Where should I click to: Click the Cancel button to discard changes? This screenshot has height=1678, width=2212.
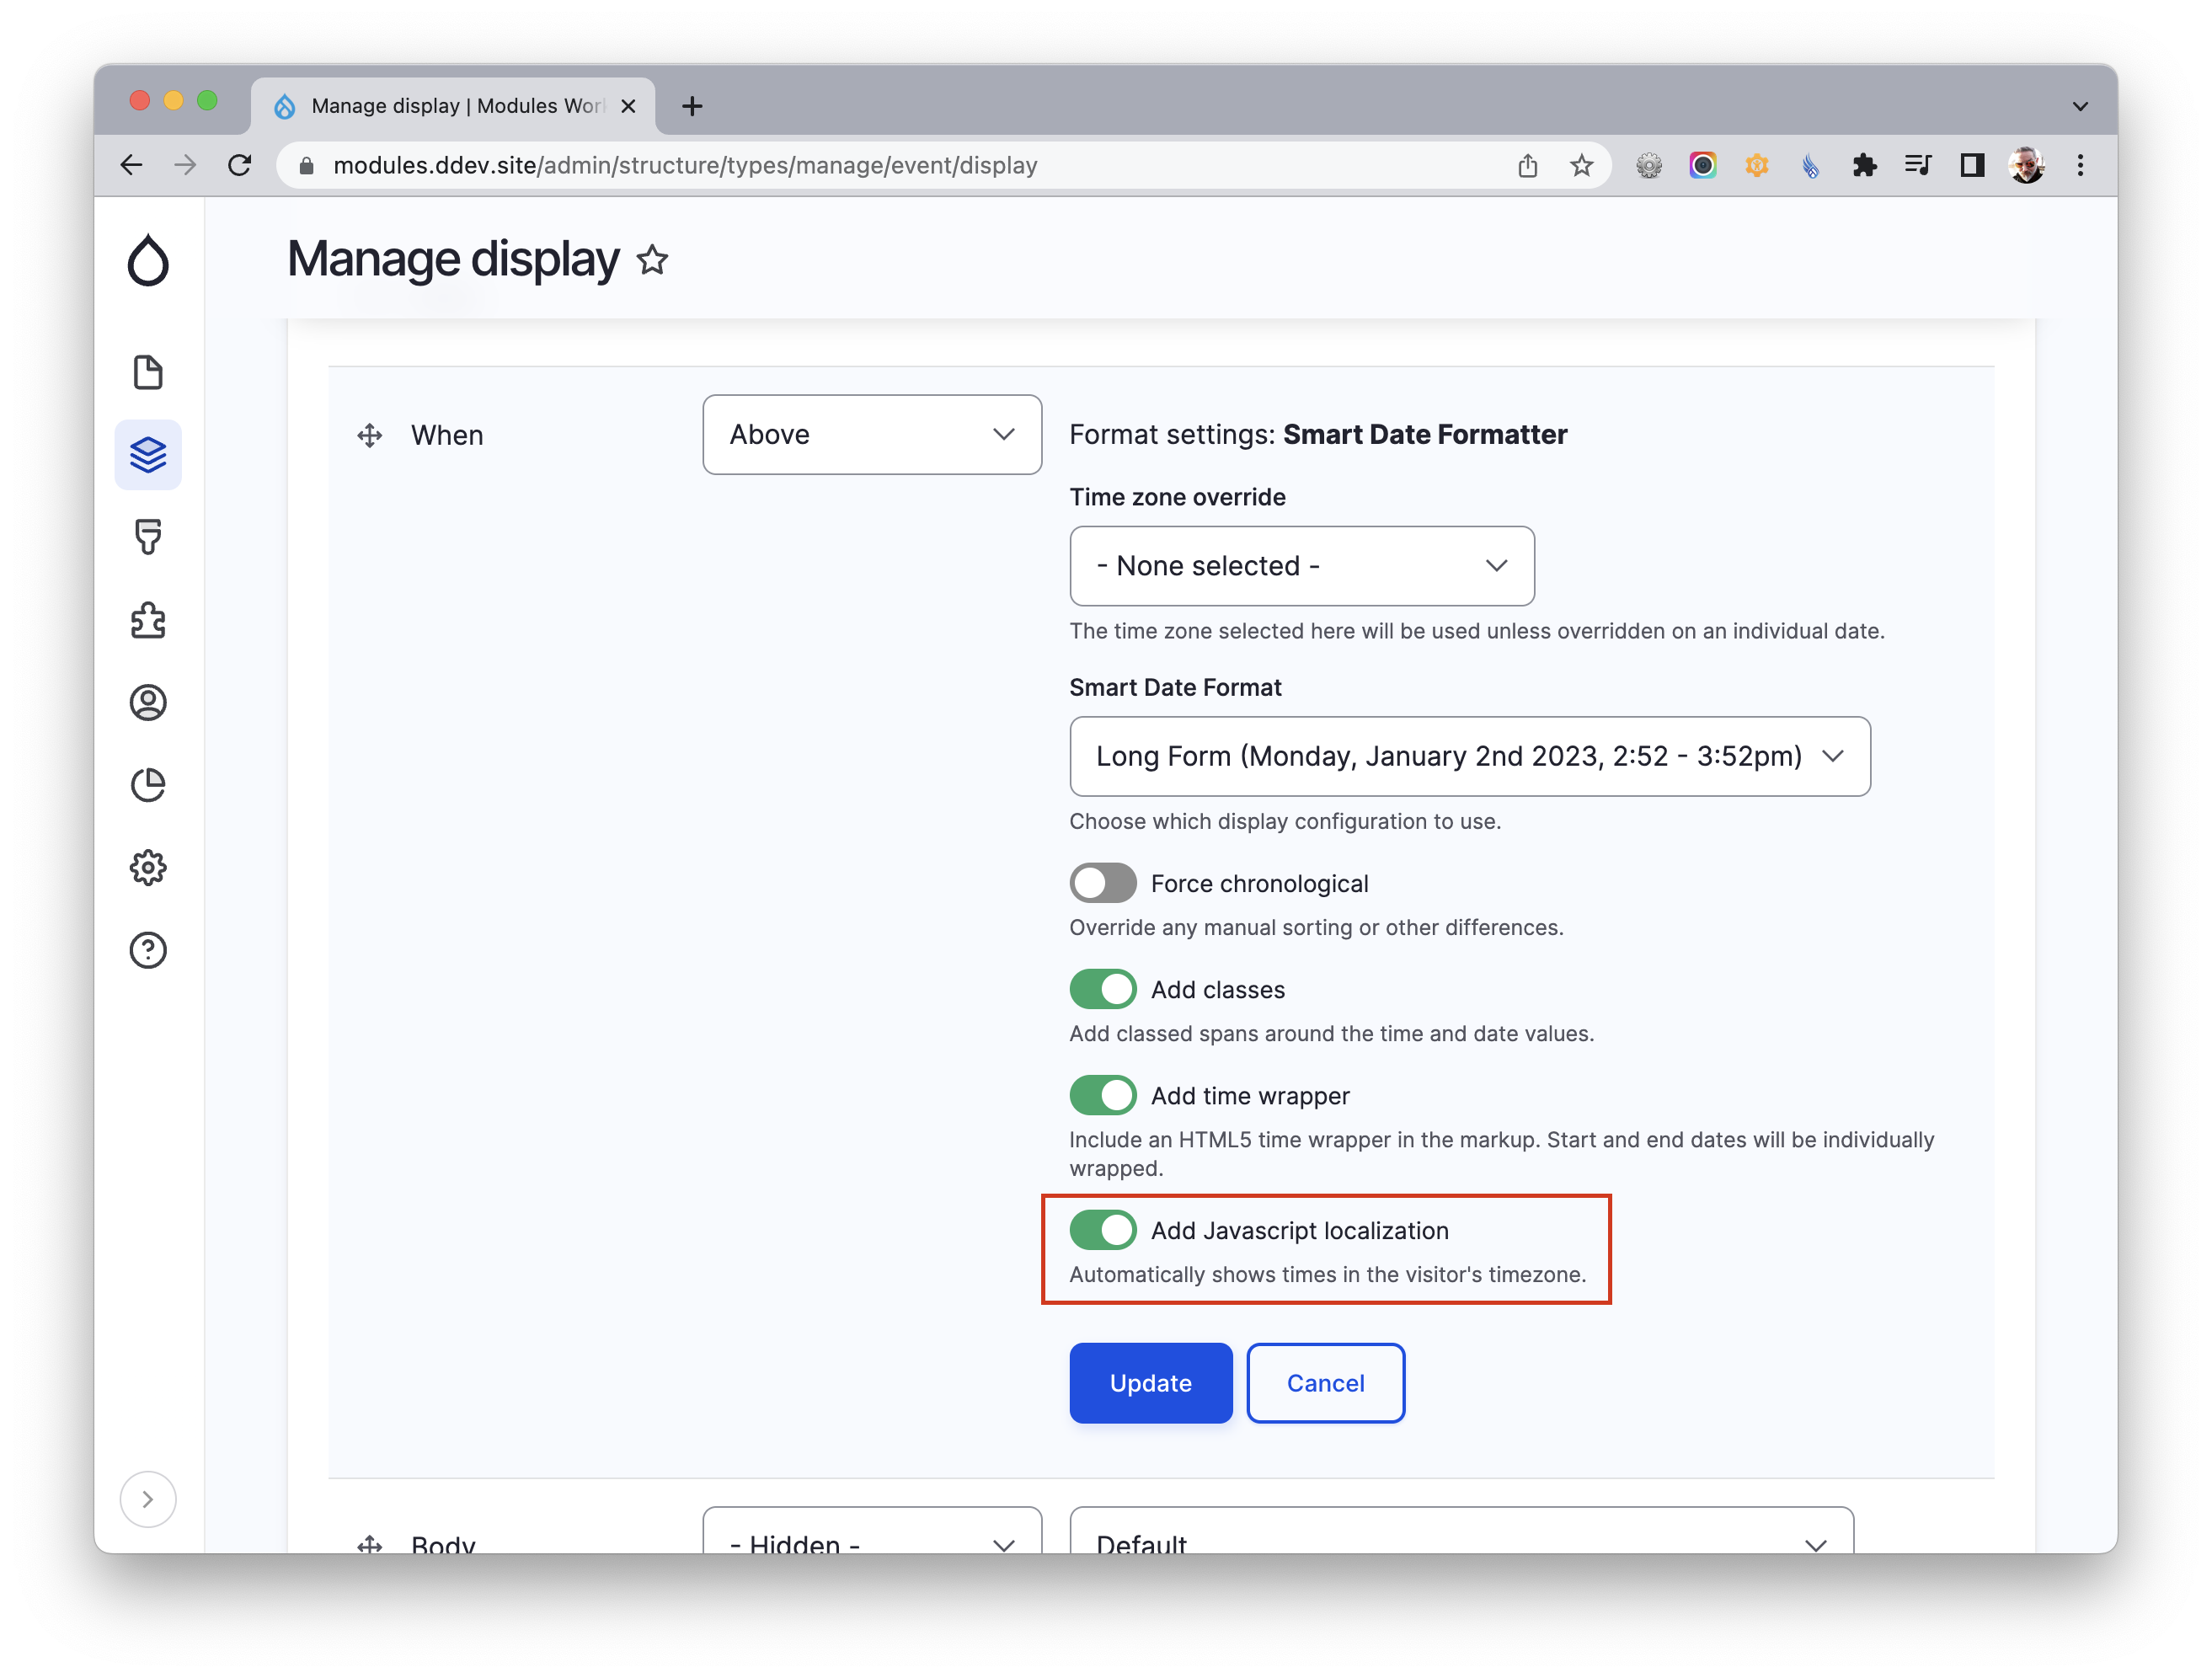pos(1323,1381)
